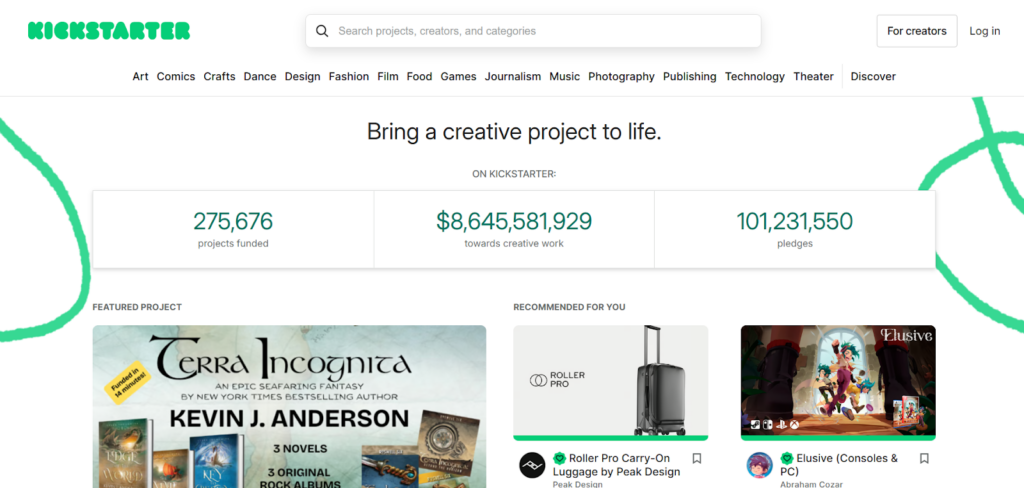Viewport: 1024px width, 488px height.
Task: Click the search magnifier icon
Action: (x=322, y=31)
